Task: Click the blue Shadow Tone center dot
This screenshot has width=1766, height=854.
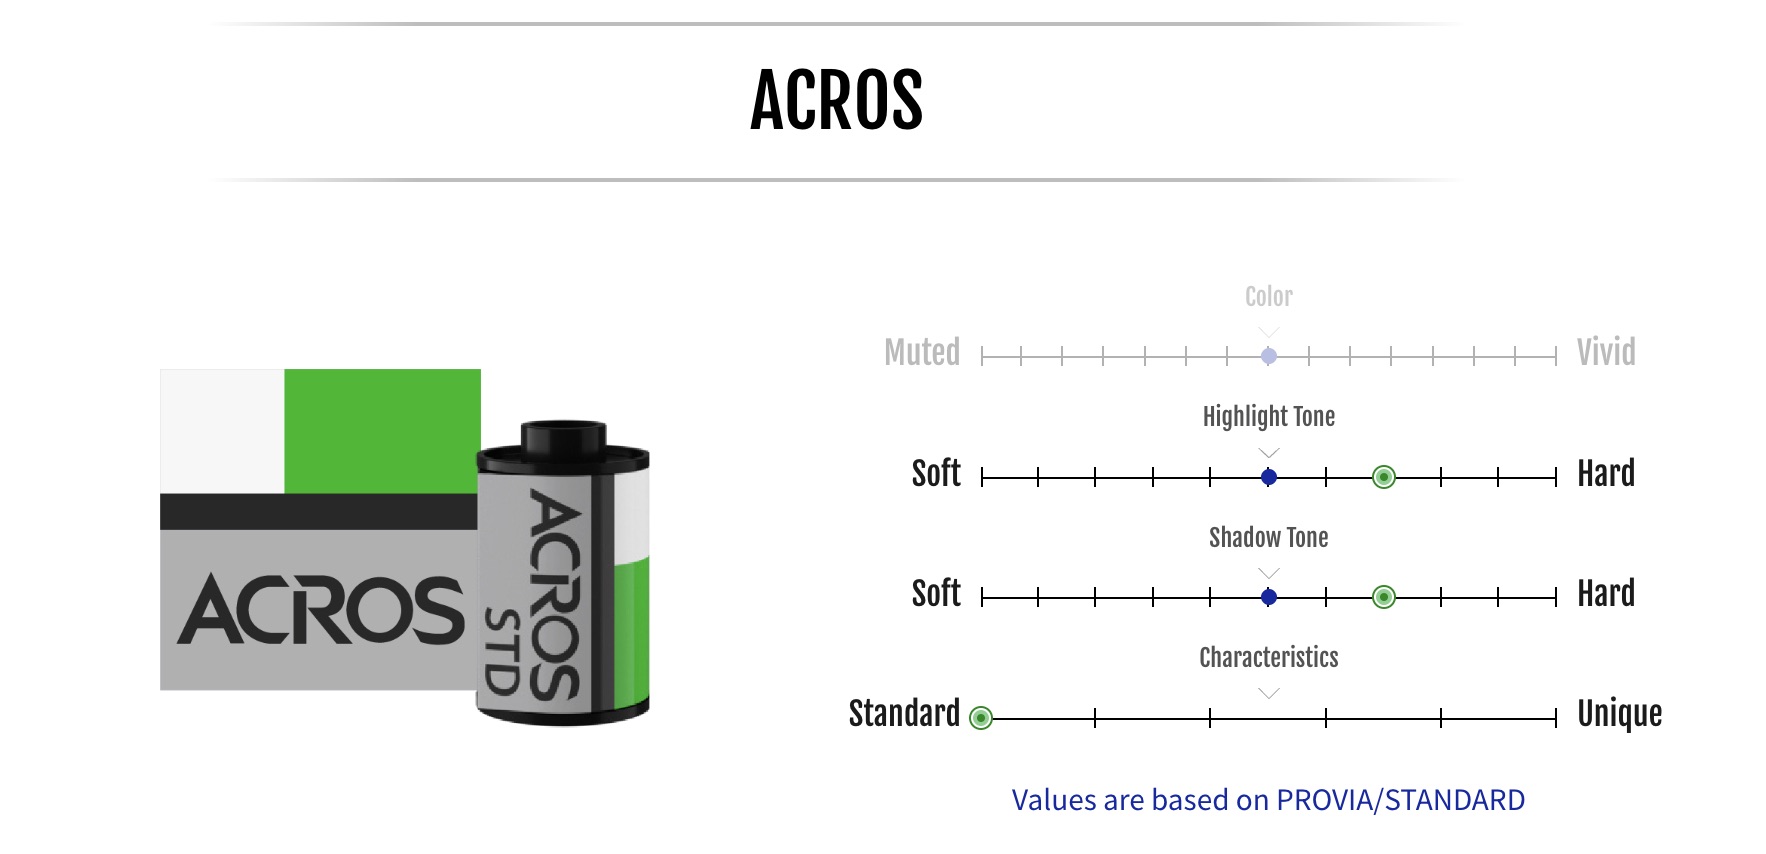Action: [1269, 597]
